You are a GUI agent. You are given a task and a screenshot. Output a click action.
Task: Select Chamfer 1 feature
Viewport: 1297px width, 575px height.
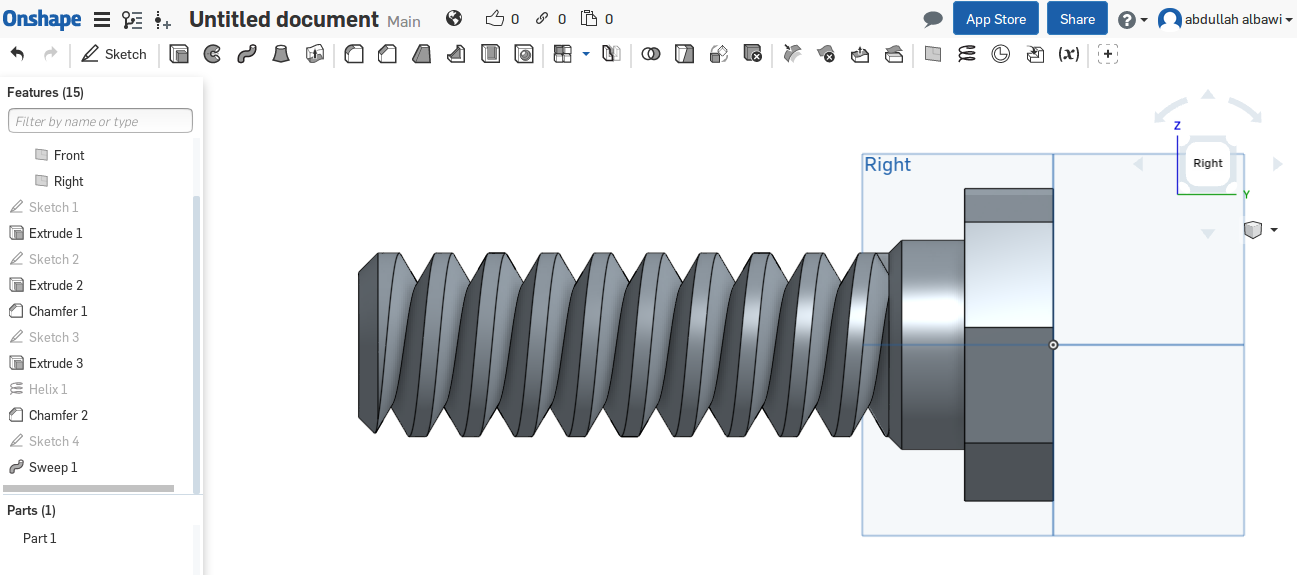pyautogui.click(x=58, y=311)
